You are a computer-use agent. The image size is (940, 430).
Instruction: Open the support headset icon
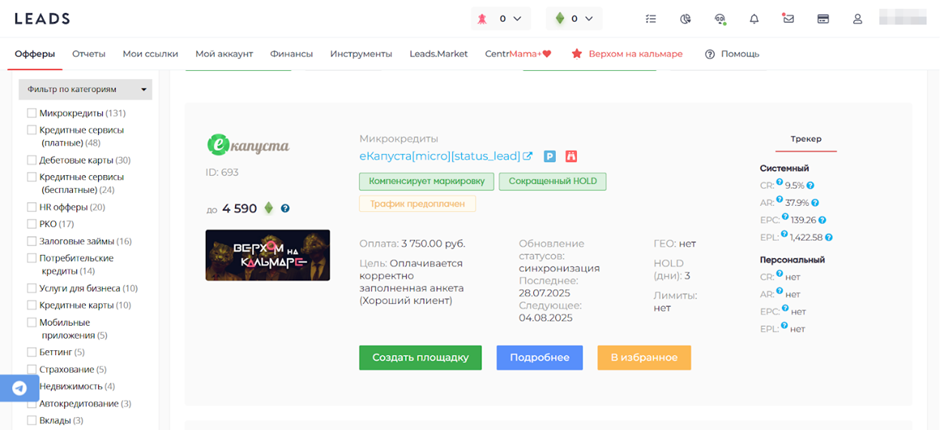pos(720,19)
